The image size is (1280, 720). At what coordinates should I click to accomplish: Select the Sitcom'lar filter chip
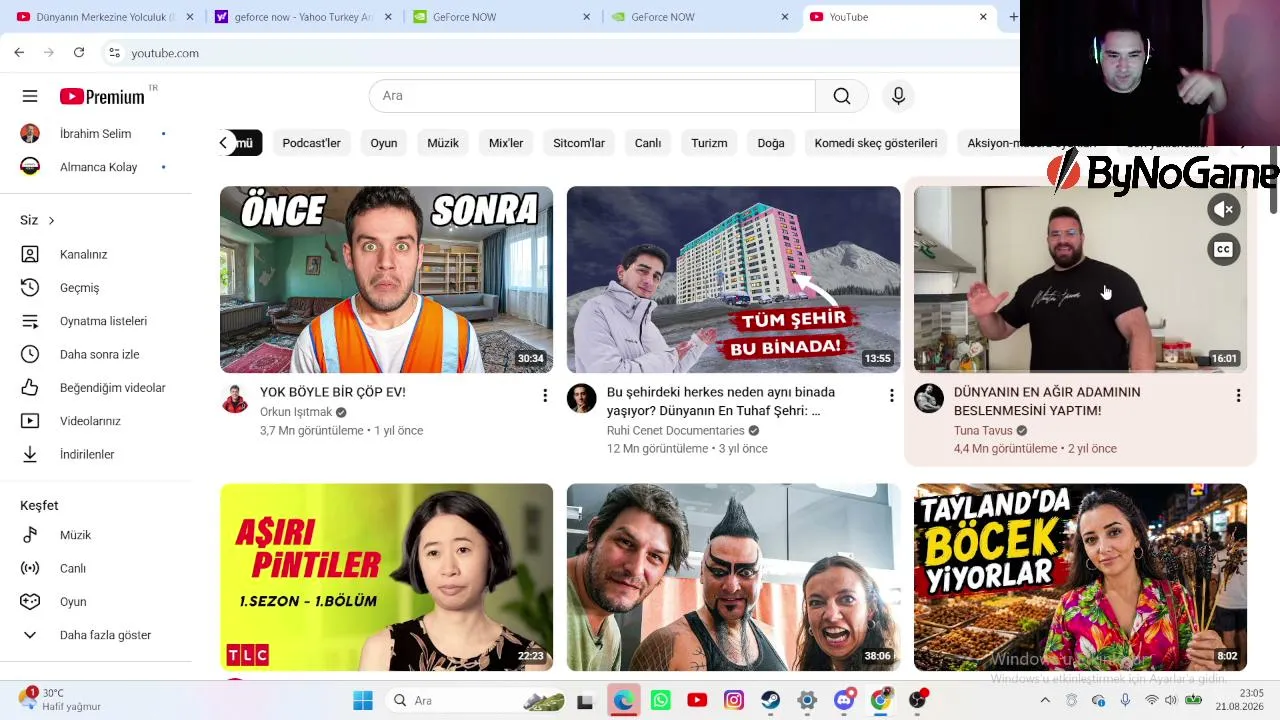click(x=579, y=143)
